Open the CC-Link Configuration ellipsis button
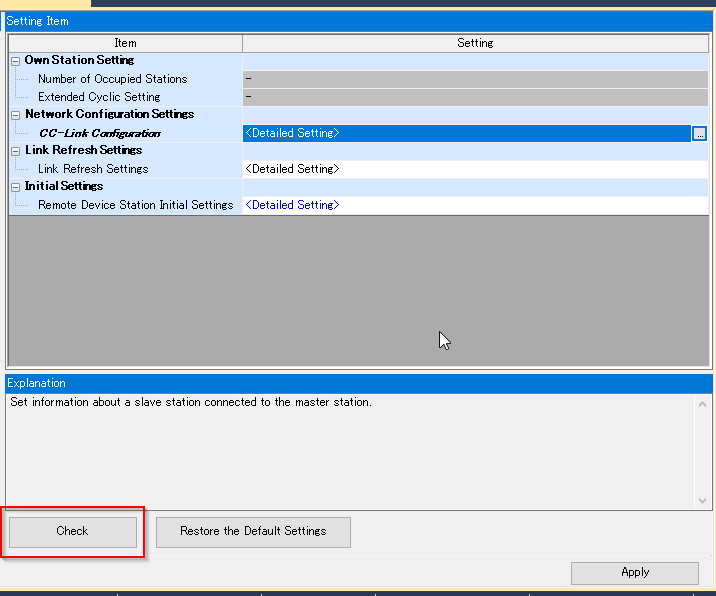 699,134
